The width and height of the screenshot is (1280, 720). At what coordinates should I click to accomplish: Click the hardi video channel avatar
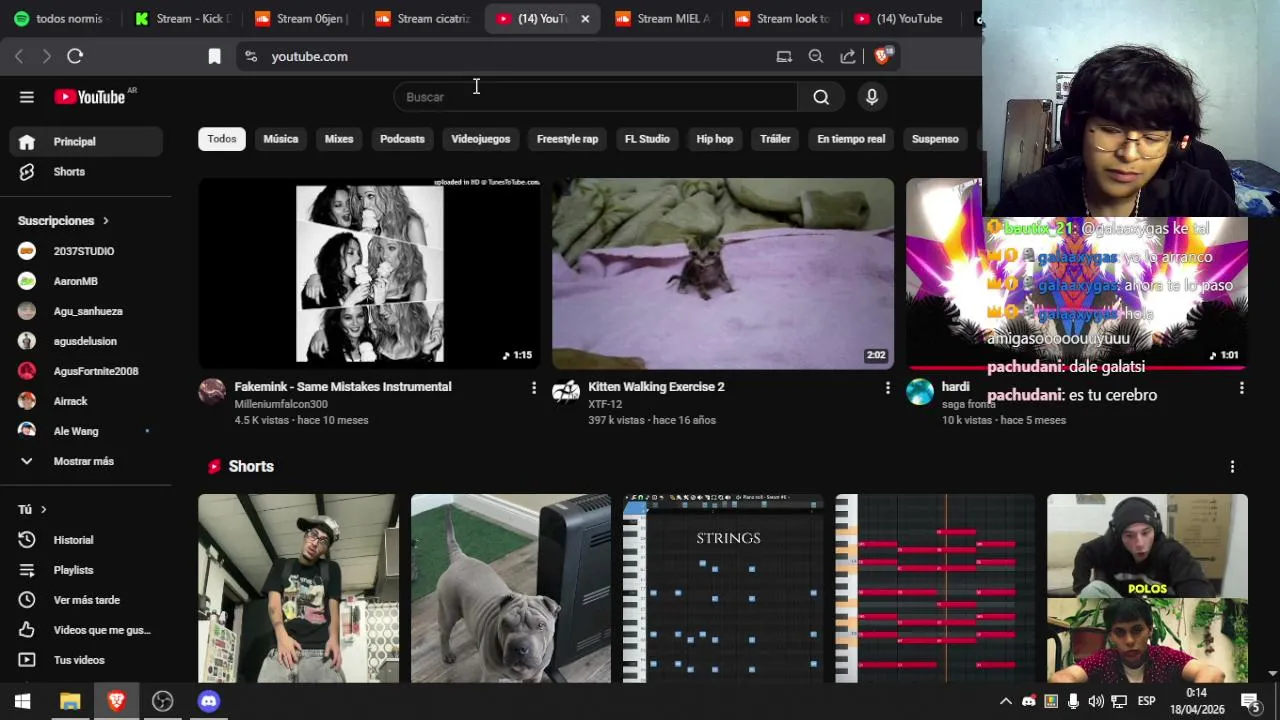[920, 391]
